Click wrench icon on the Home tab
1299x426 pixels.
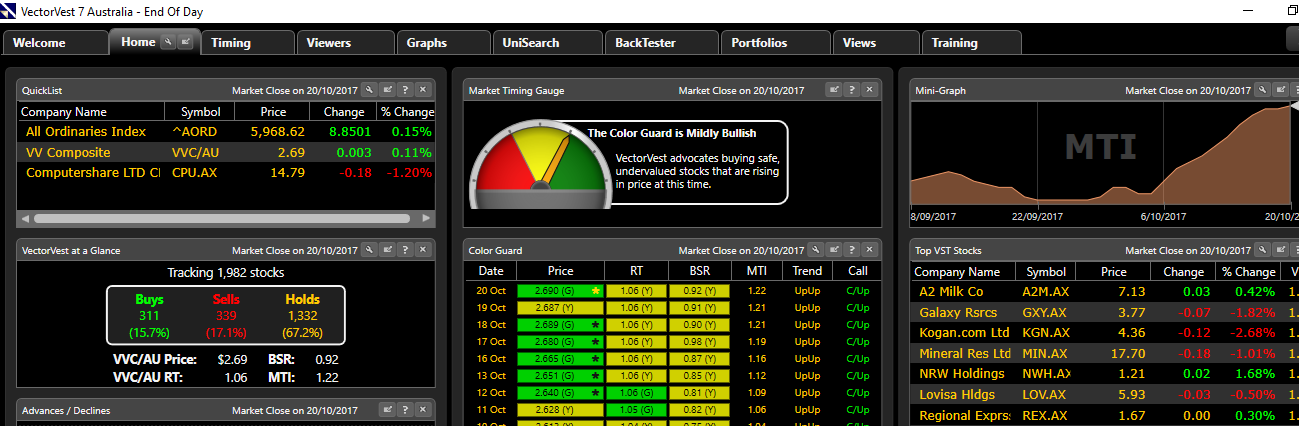point(168,42)
